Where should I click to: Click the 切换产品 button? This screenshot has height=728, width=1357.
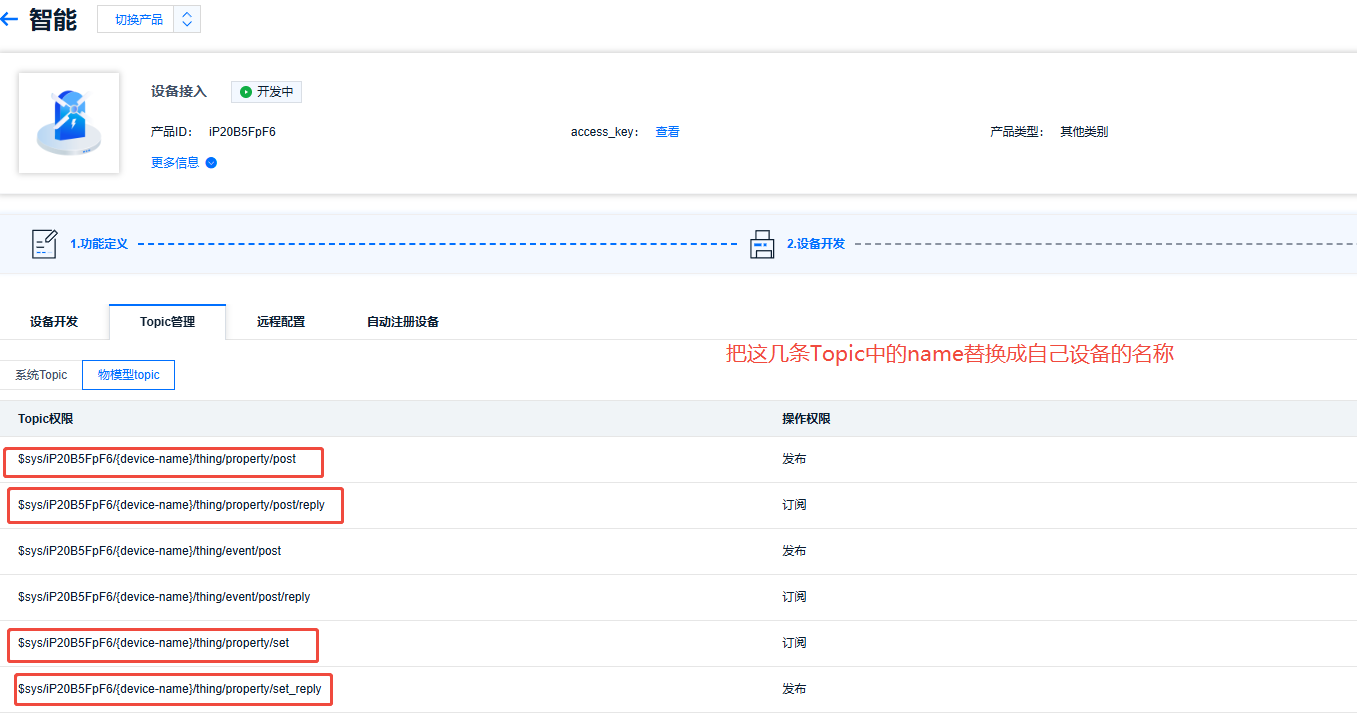(138, 19)
